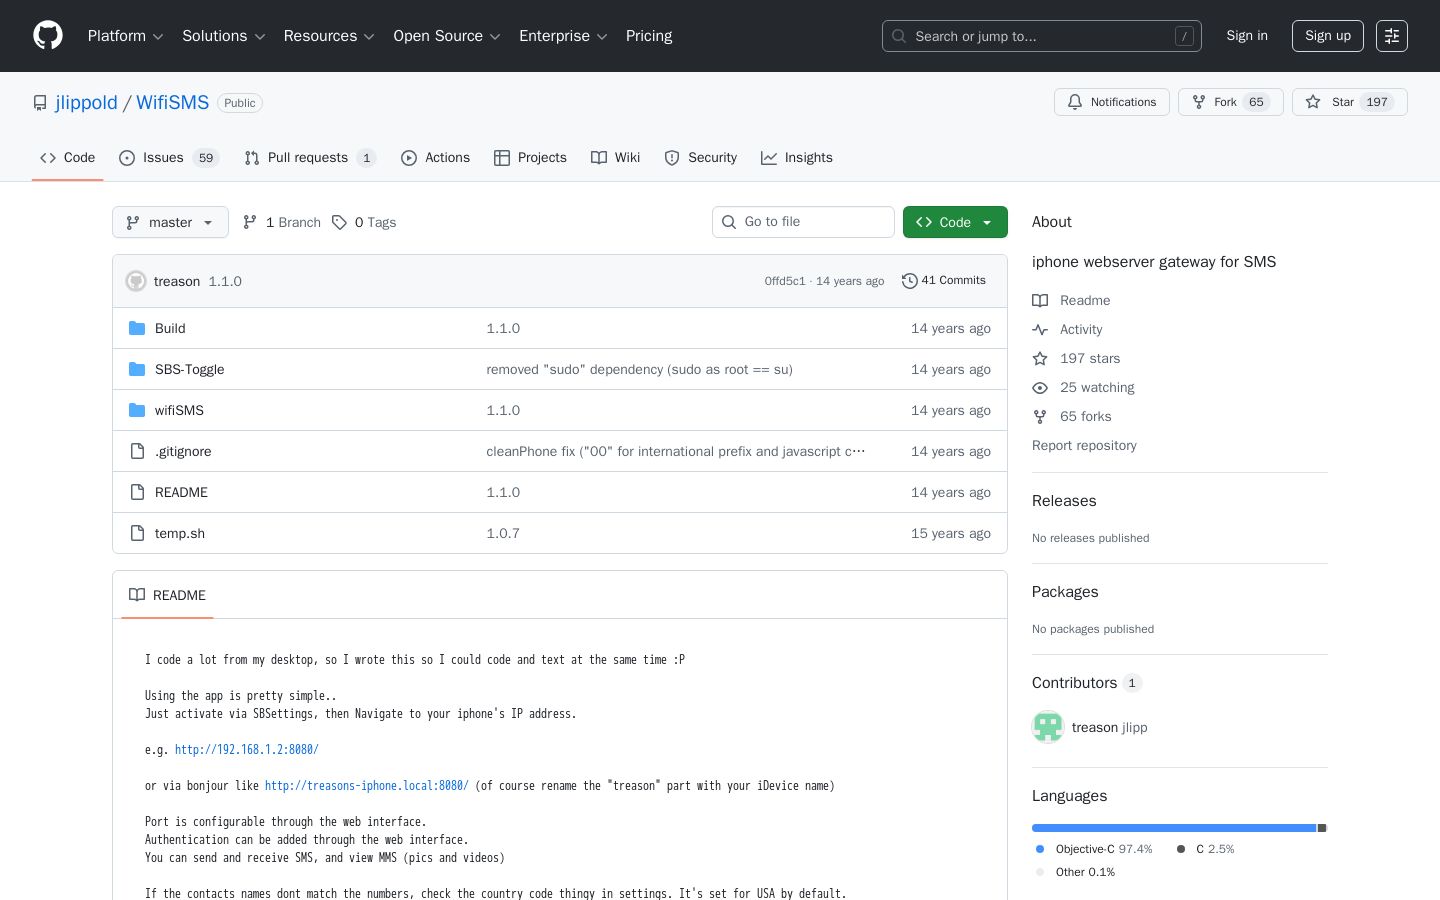Click the tag icon next to 0 Tags

(x=340, y=222)
